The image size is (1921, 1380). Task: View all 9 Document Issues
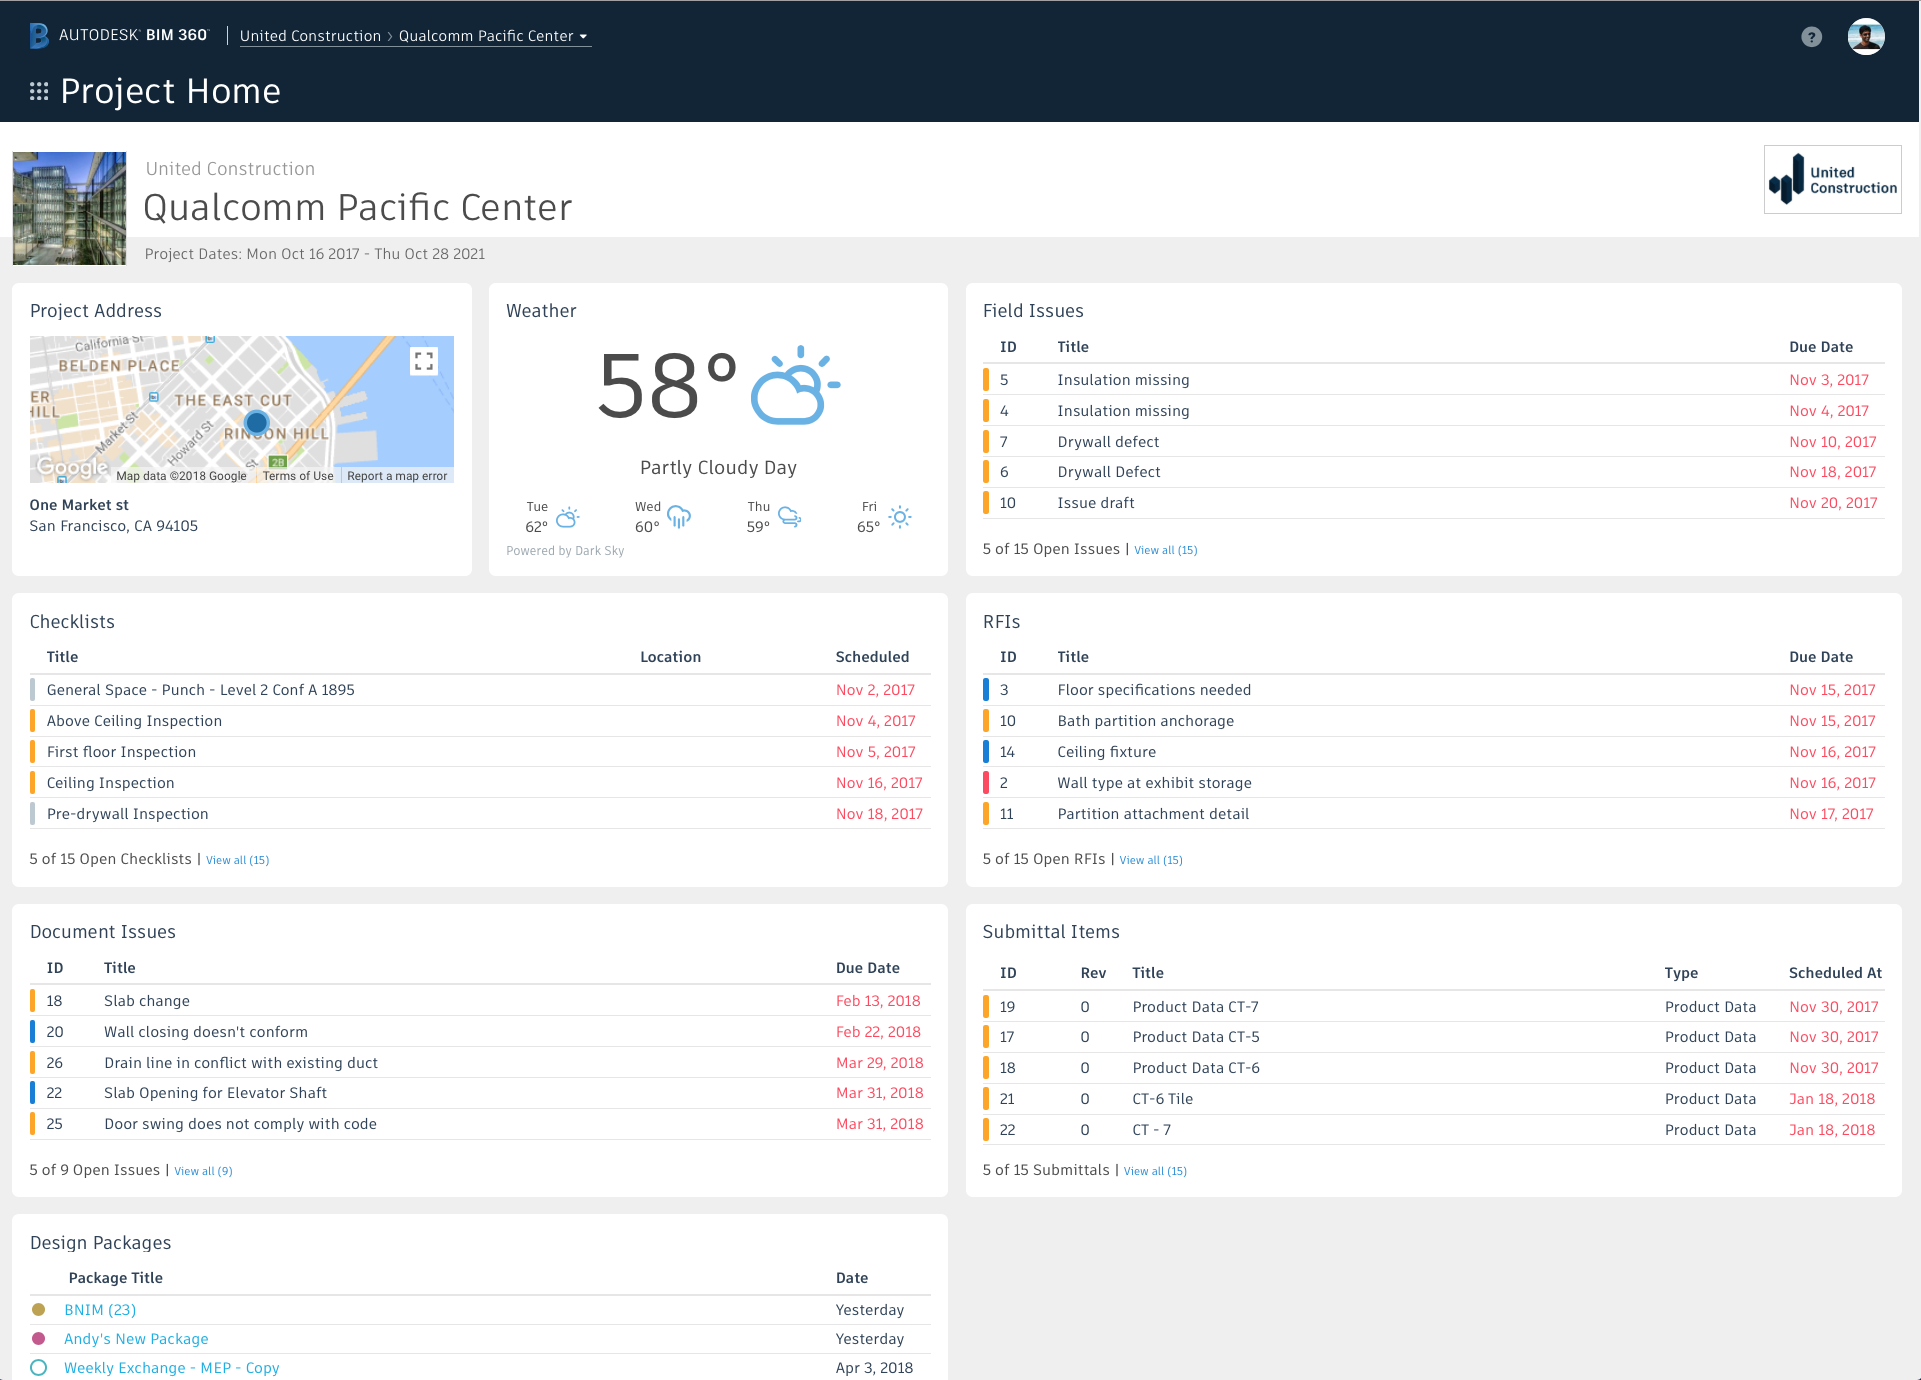203,1170
